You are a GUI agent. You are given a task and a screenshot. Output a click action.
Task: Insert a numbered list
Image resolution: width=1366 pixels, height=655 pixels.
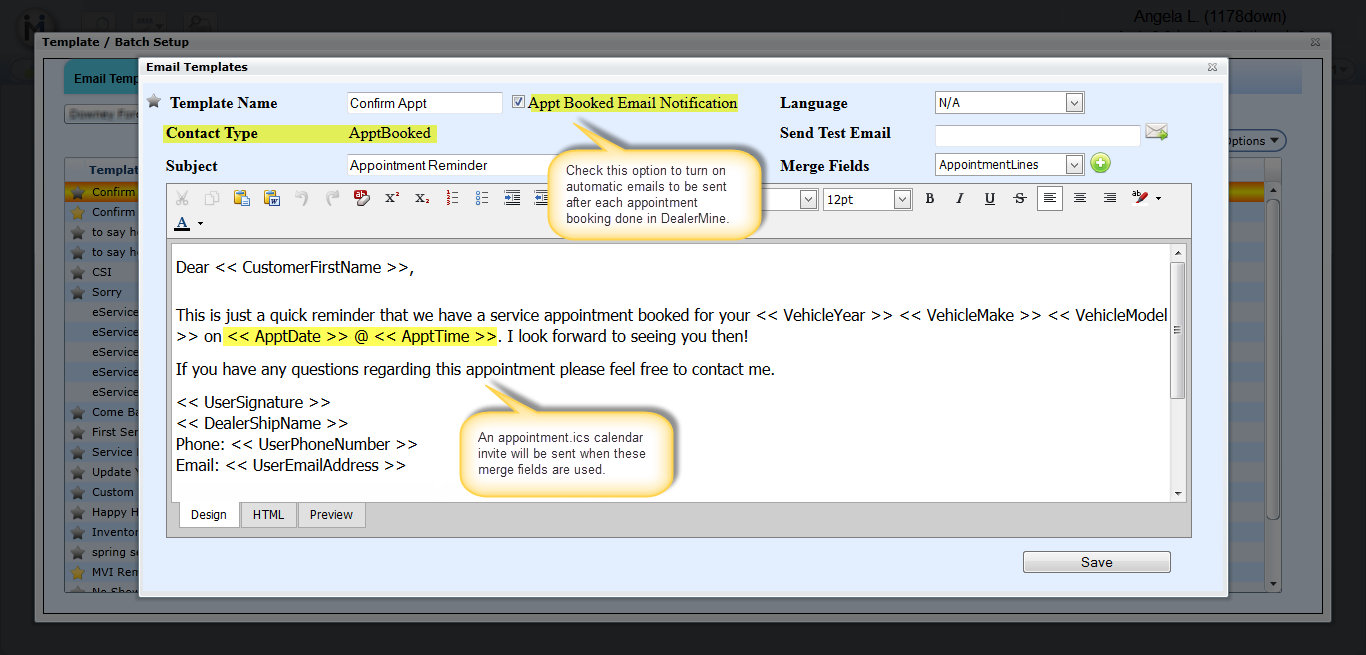click(452, 198)
